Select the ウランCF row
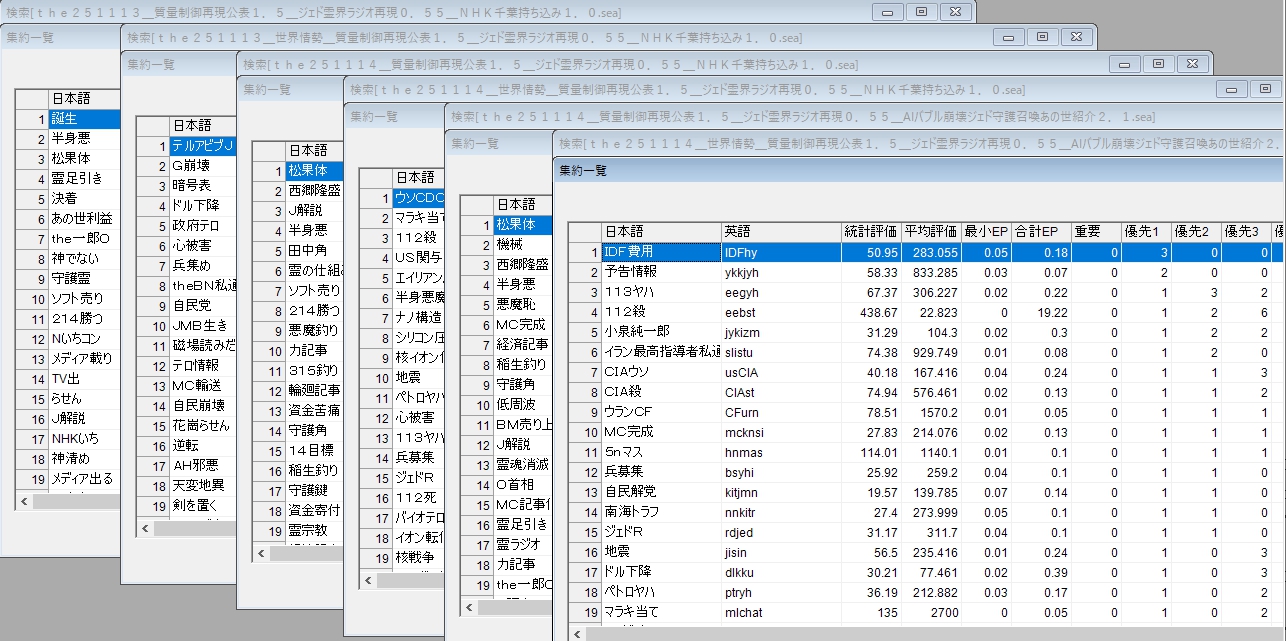Image resolution: width=1286 pixels, height=641 pixels. (x=660, y=412)
